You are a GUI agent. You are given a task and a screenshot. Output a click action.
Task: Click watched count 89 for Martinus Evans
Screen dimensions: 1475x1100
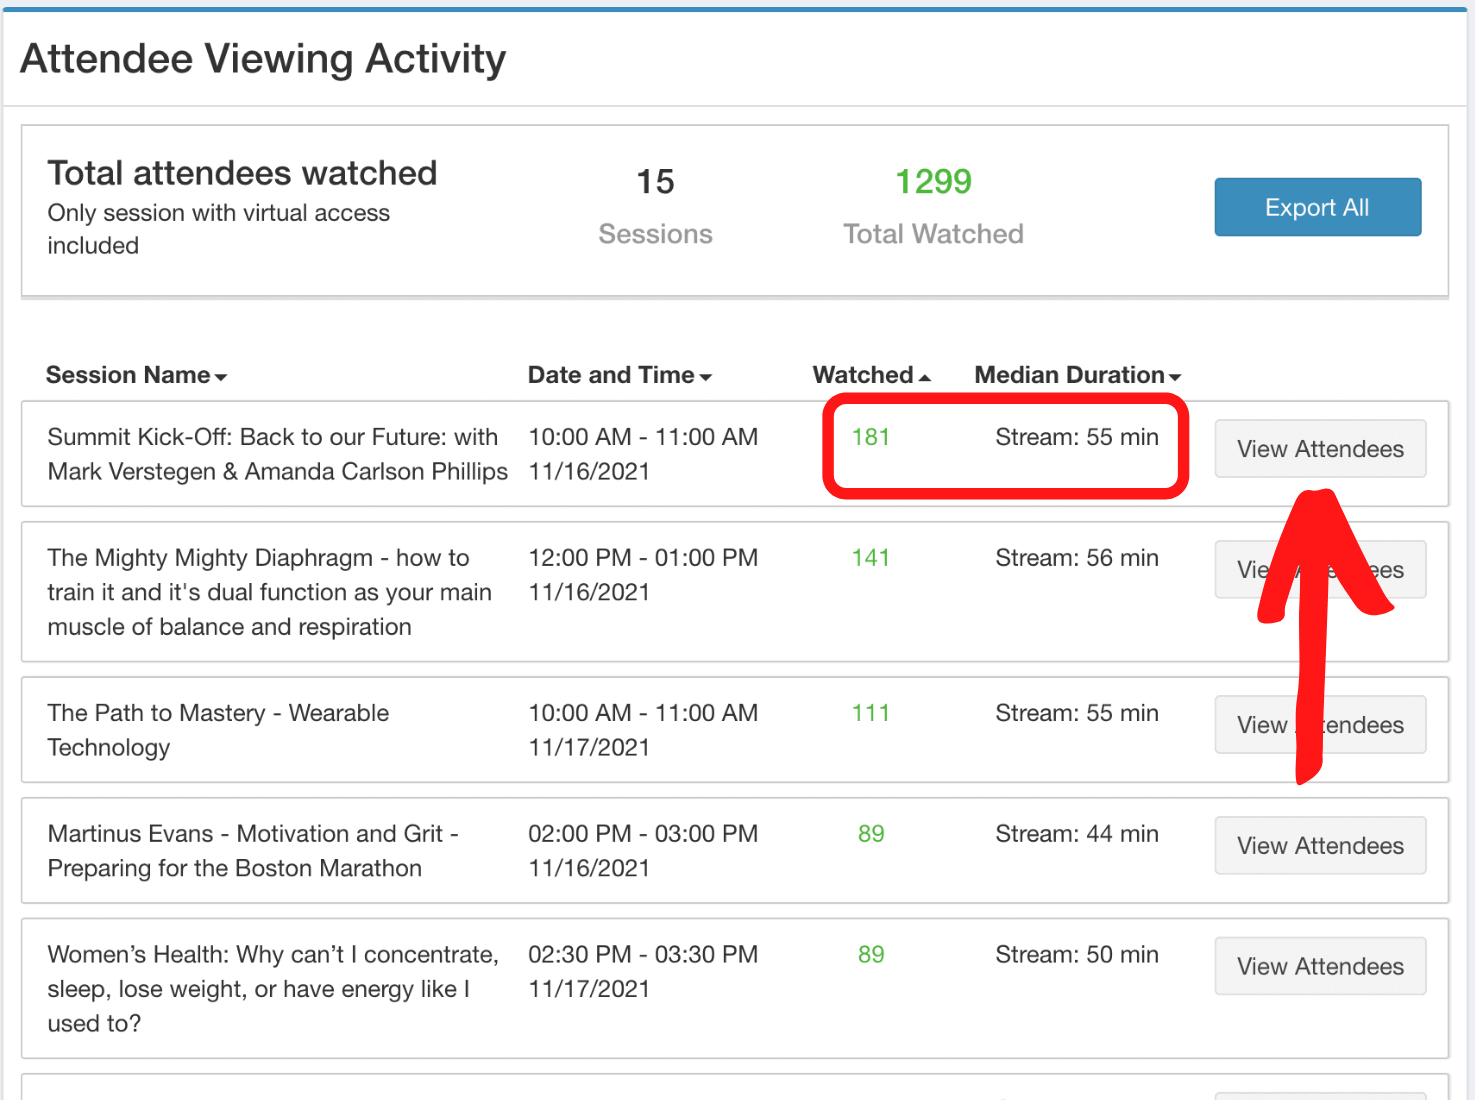870,834
